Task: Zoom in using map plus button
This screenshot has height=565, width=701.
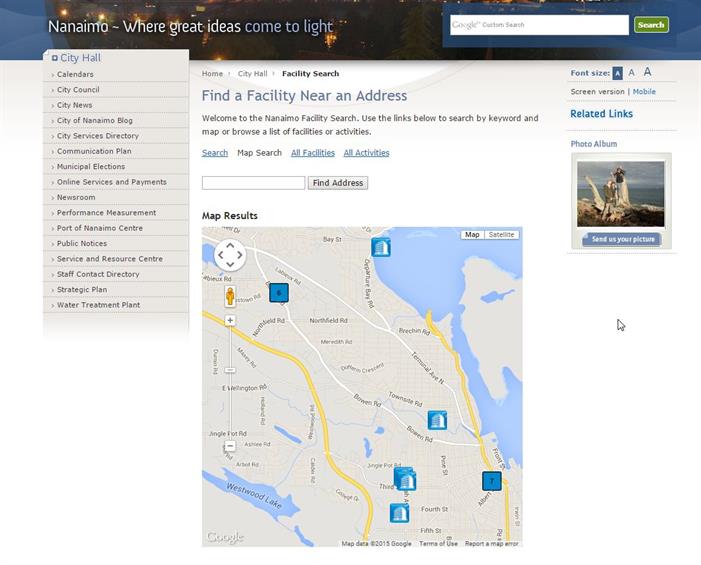Action: [230, 321]
